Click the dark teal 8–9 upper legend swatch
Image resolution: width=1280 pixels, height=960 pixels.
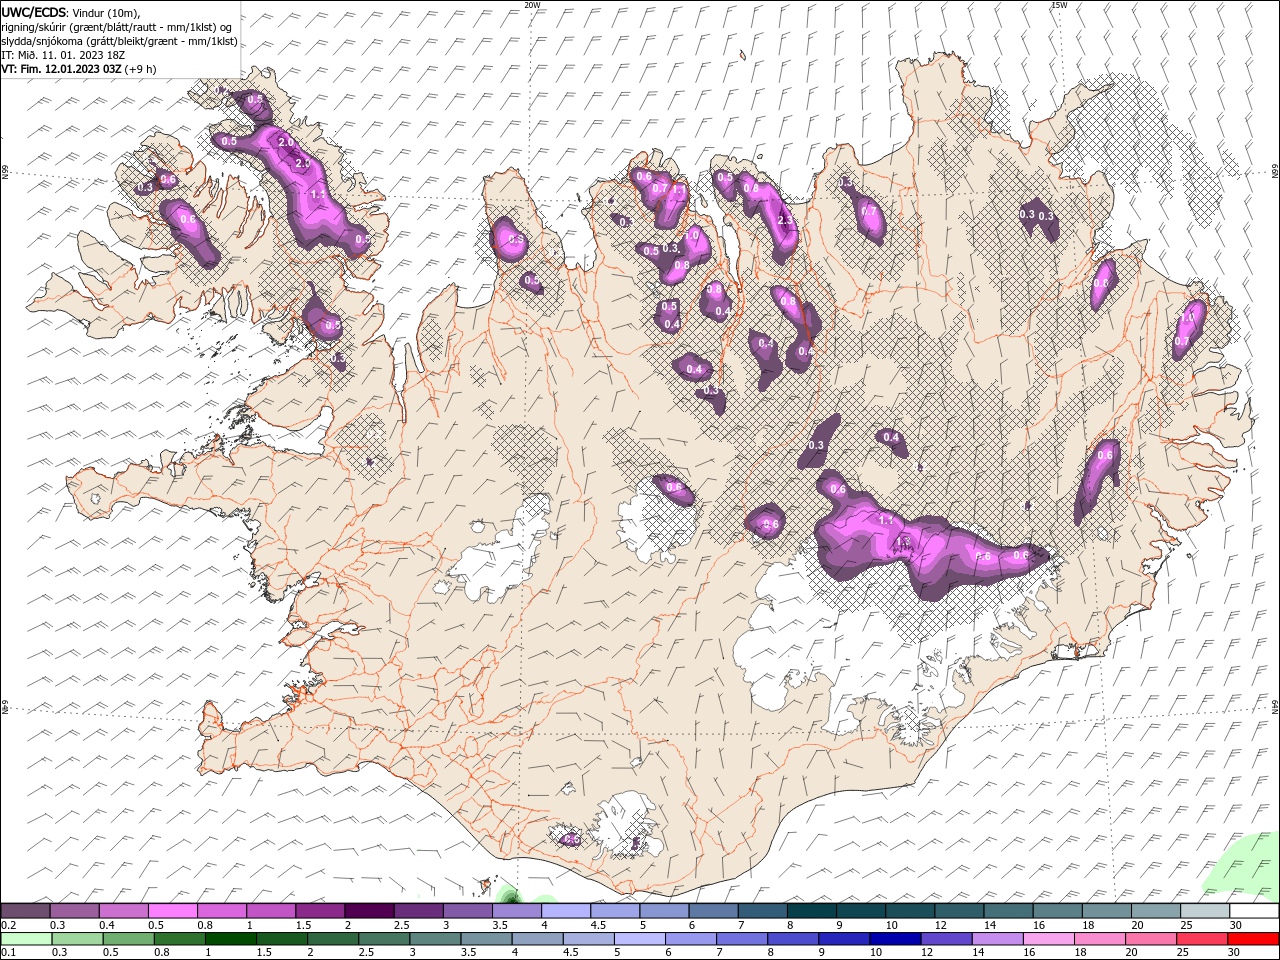(x=811, y=911)
